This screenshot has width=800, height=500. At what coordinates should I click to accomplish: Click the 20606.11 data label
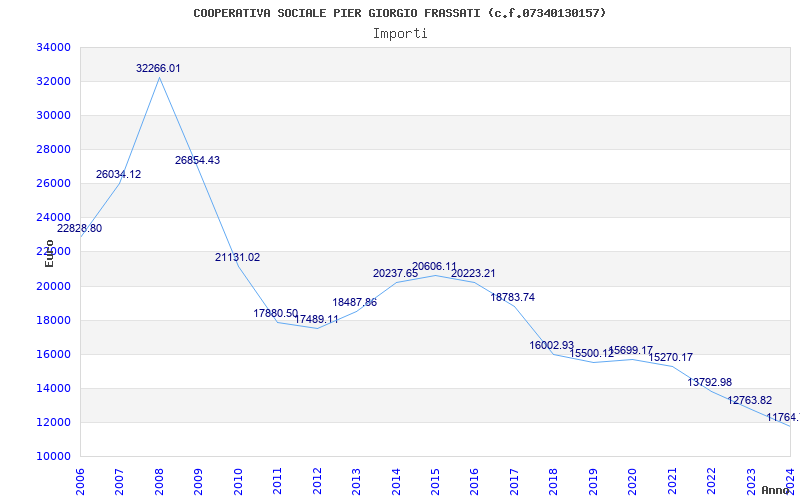435,266
